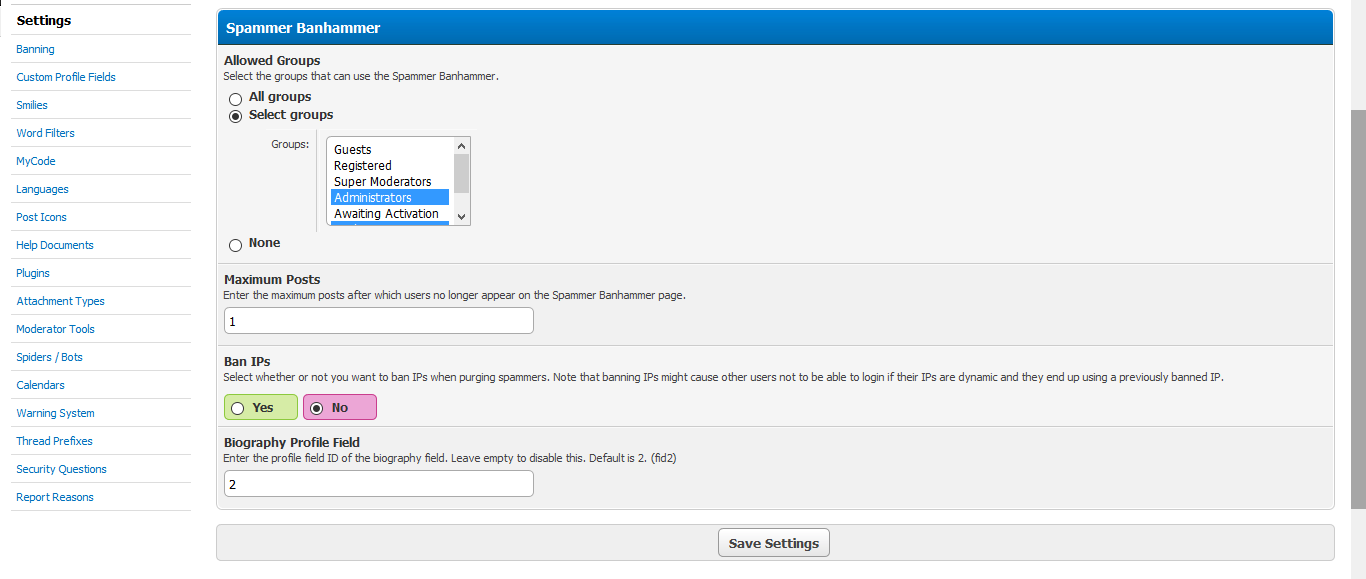
Task: Choose Guests in the Groups list
Action: click(x=389, y=150)
